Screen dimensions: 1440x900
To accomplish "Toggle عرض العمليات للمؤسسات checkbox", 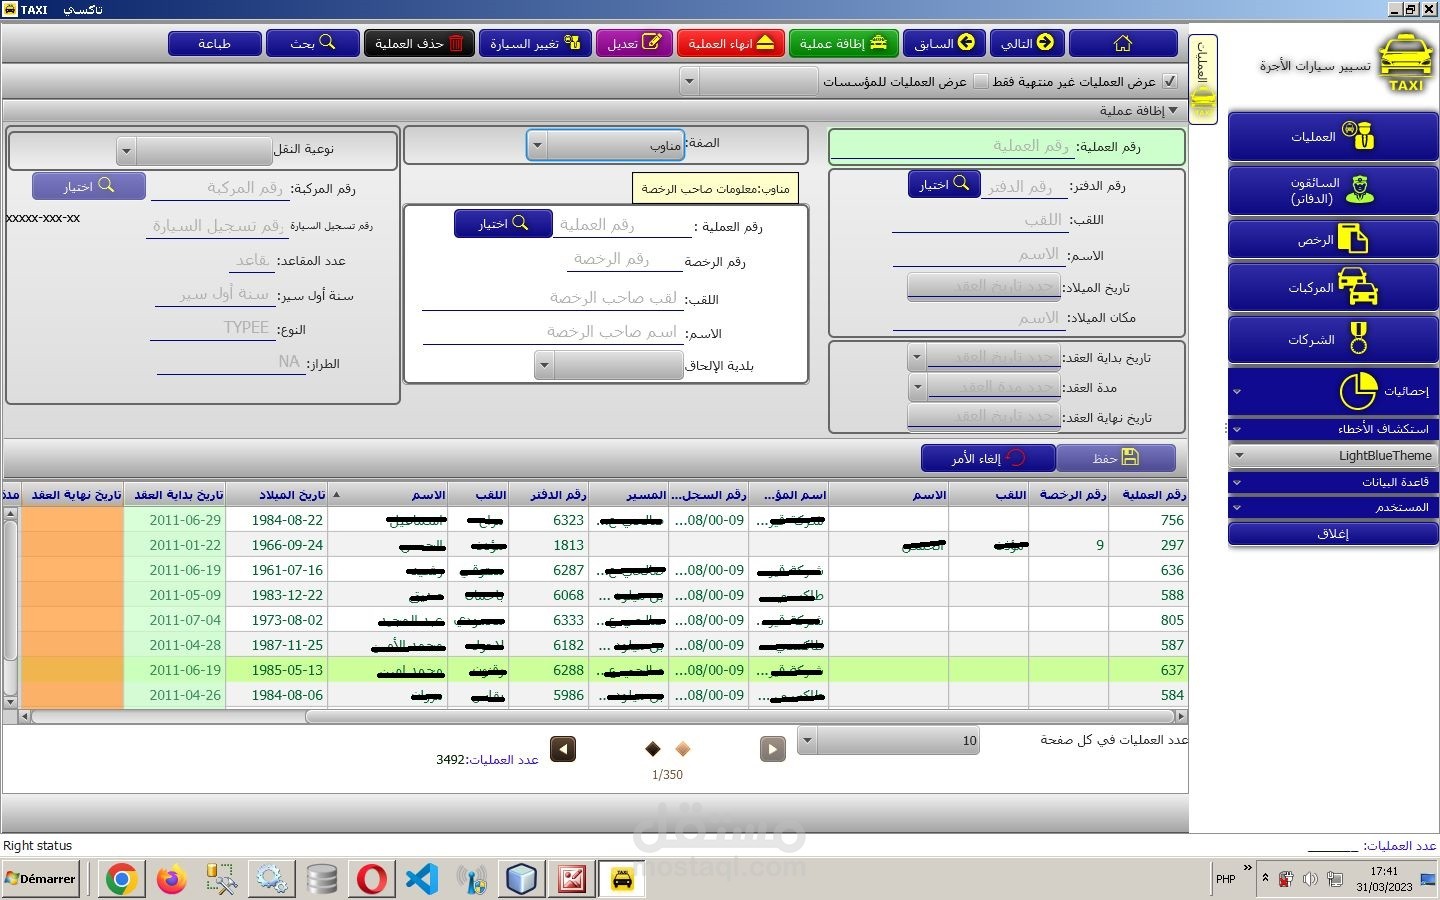I will click(981, 81).
